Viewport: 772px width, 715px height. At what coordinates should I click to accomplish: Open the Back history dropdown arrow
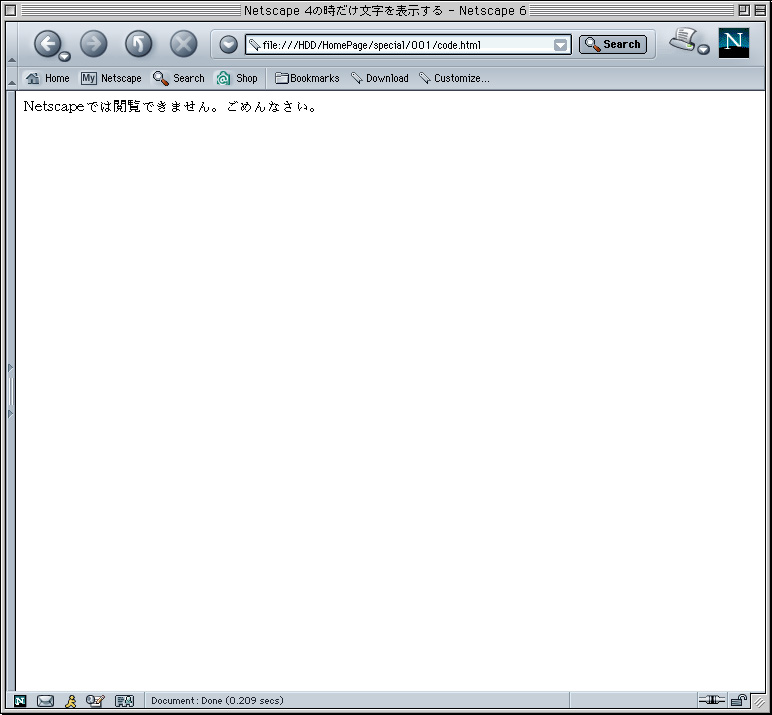[x=64, y=57]
